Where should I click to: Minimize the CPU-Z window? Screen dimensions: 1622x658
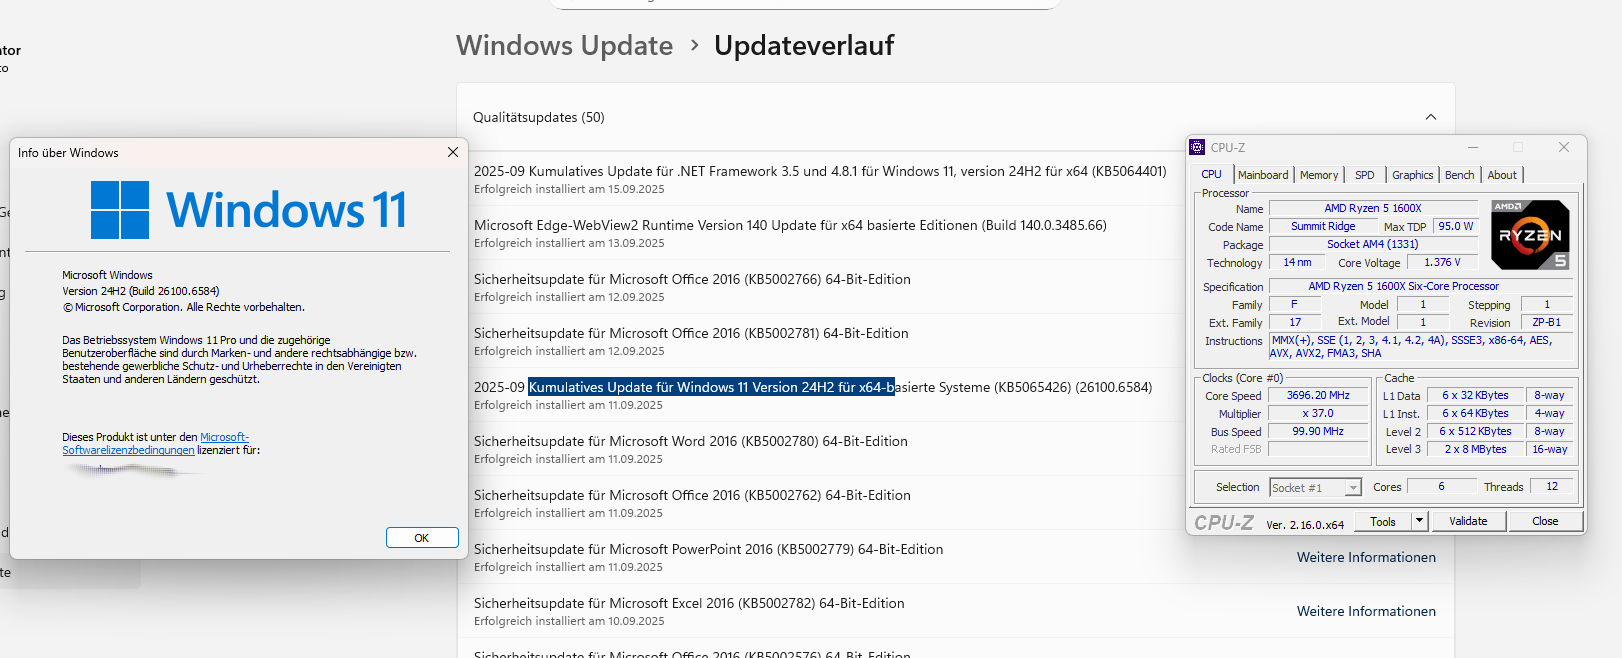click(1472, 147)
